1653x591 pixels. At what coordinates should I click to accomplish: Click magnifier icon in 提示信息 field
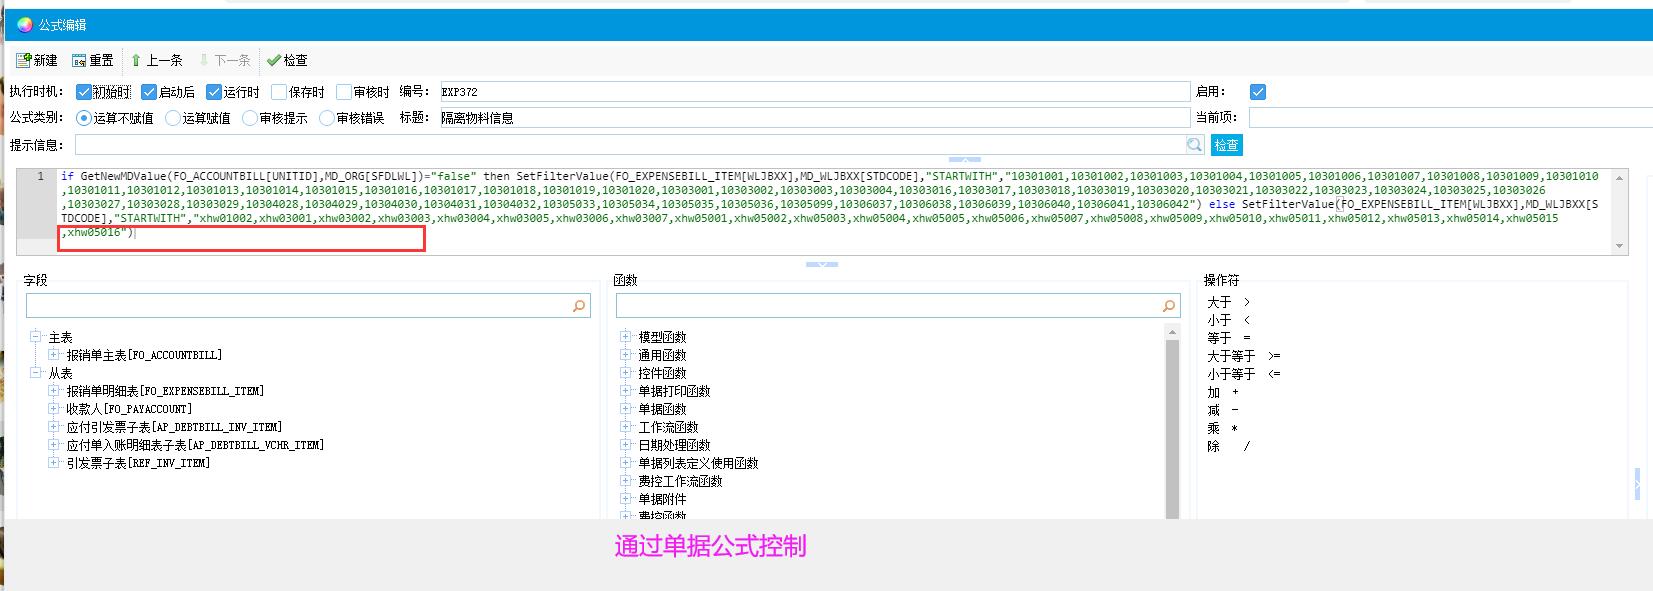click(x=1194, y=145)
